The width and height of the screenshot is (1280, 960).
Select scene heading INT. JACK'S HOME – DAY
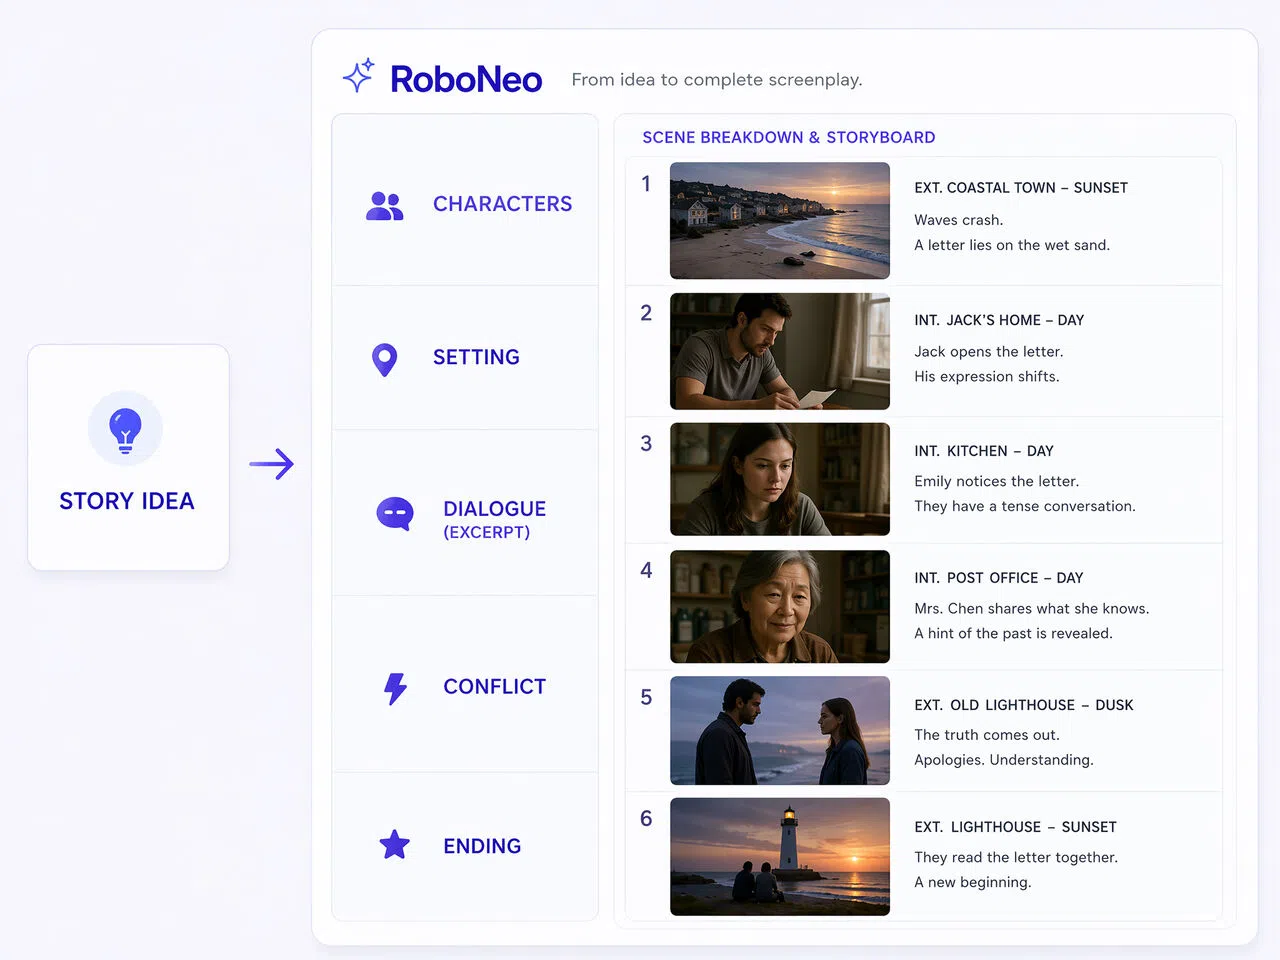999,320
